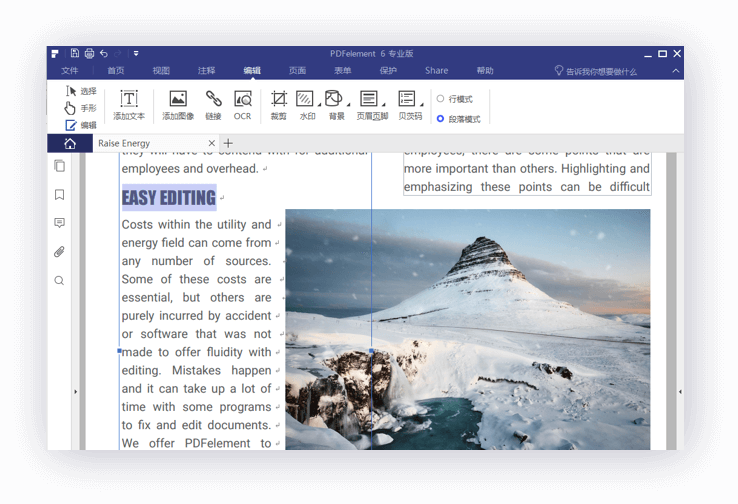
Task: Click the line 'employees and overhead.'
Action: (190, 169)
